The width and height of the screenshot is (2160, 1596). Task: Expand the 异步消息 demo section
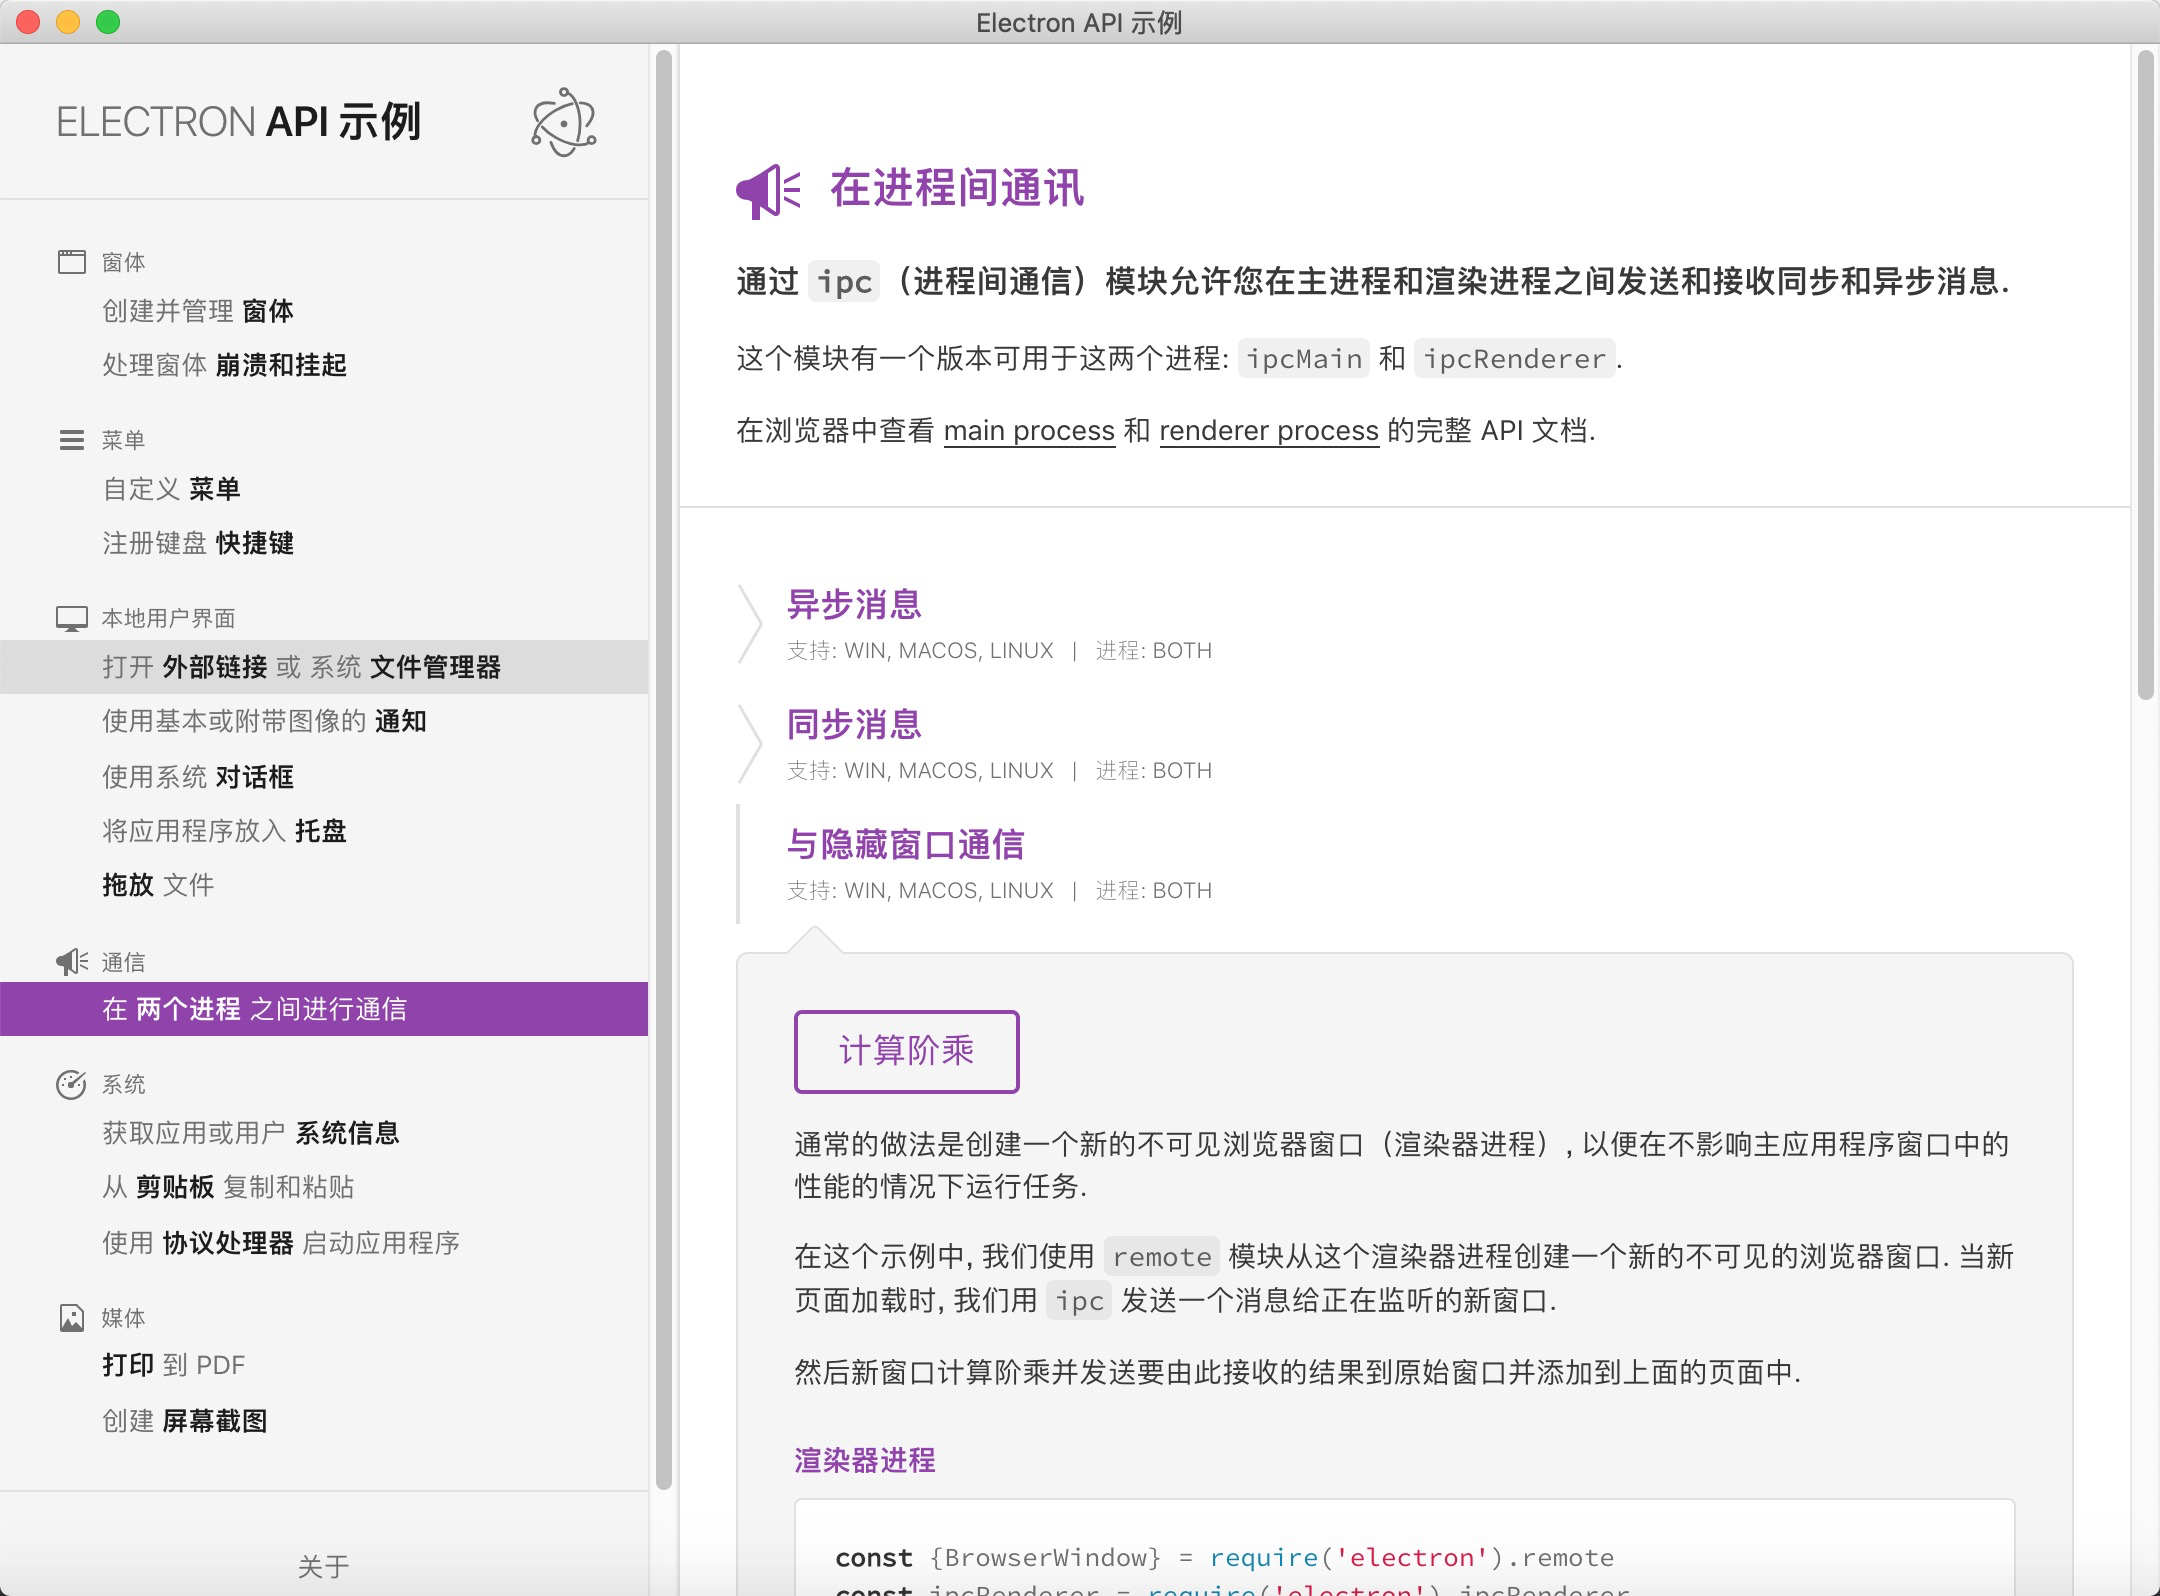point(854,606)
